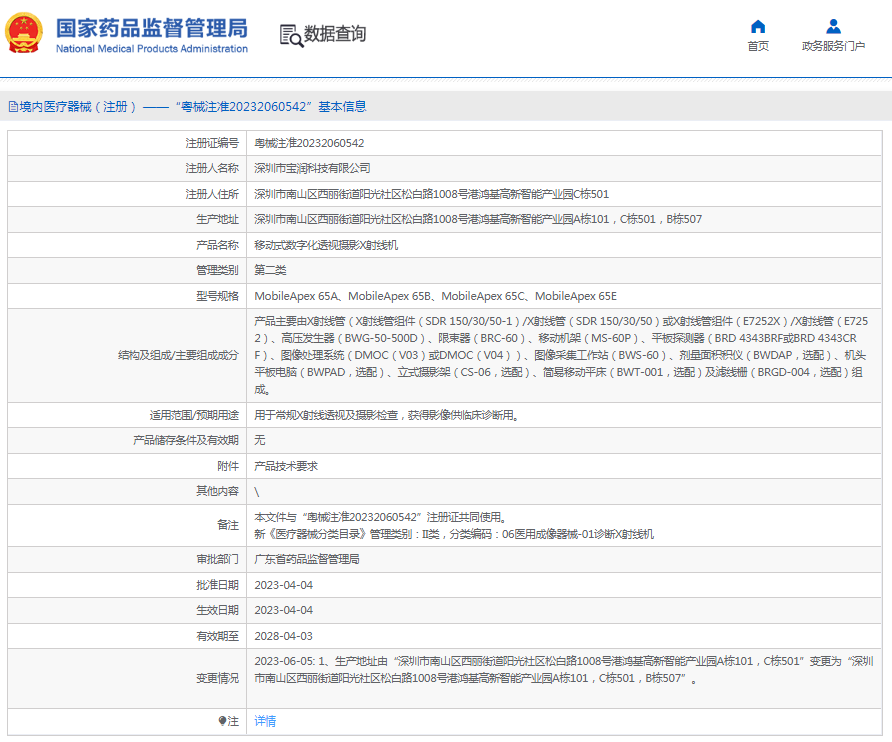Open the 详情 link
This screenshot has width=892, height=742.
[265, 721]
